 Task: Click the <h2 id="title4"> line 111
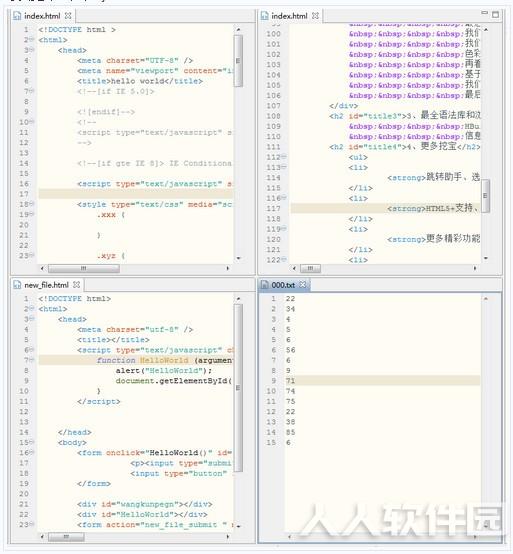(405, 147)
